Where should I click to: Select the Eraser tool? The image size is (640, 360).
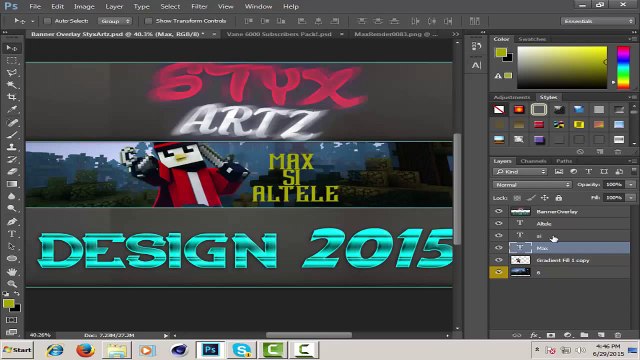(x=11, y=171)
